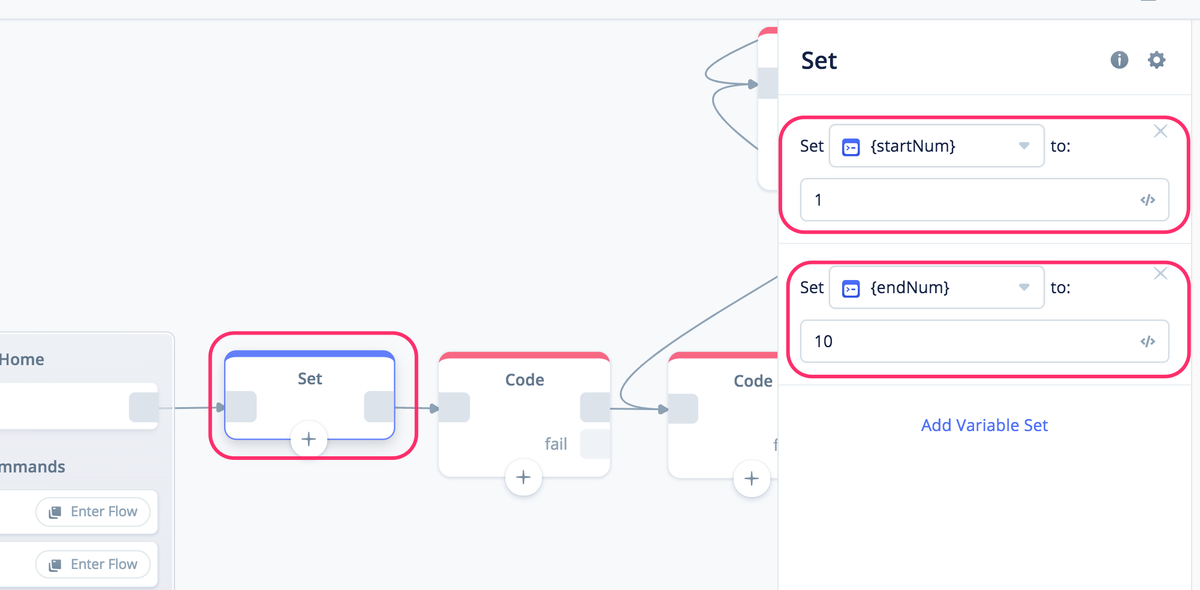Viewport: 1200px width, 590px height.
Task: Open the {startNum} variable dropdown
Action: (x=937, y=146)
